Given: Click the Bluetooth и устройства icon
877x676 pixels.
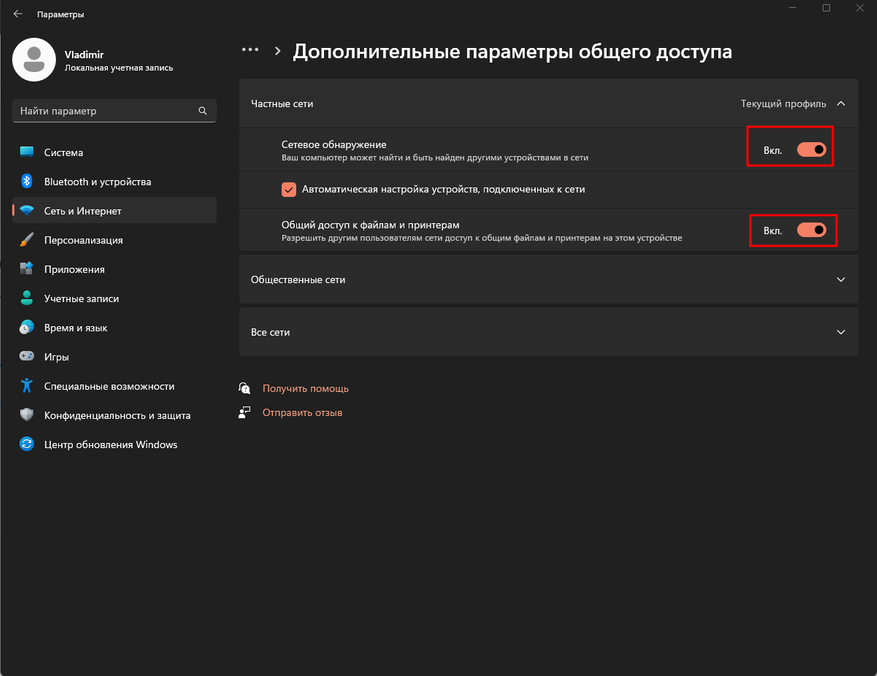Looking at the screenshot, I should pos(26,181).
